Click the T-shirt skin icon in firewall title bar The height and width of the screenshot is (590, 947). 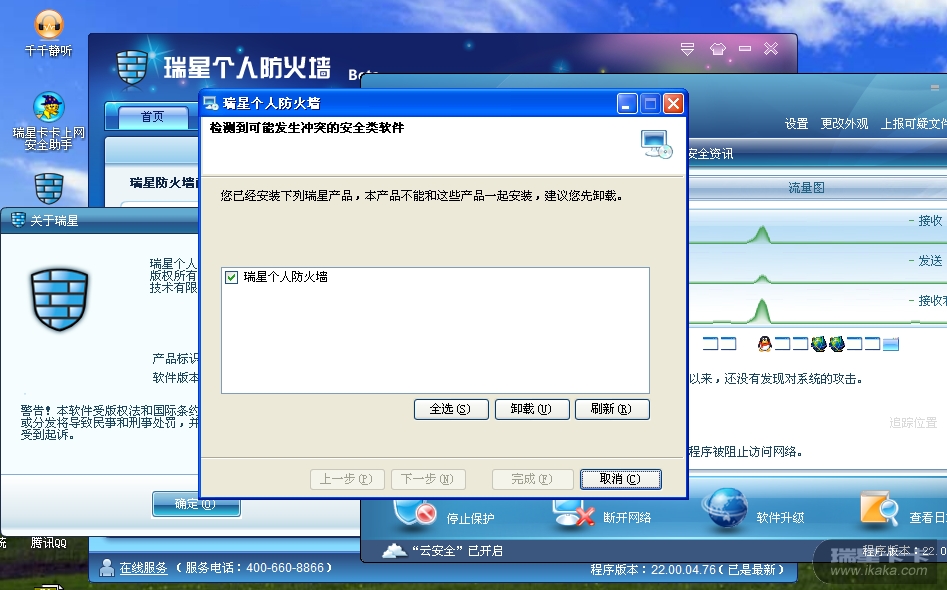point(717,49)
